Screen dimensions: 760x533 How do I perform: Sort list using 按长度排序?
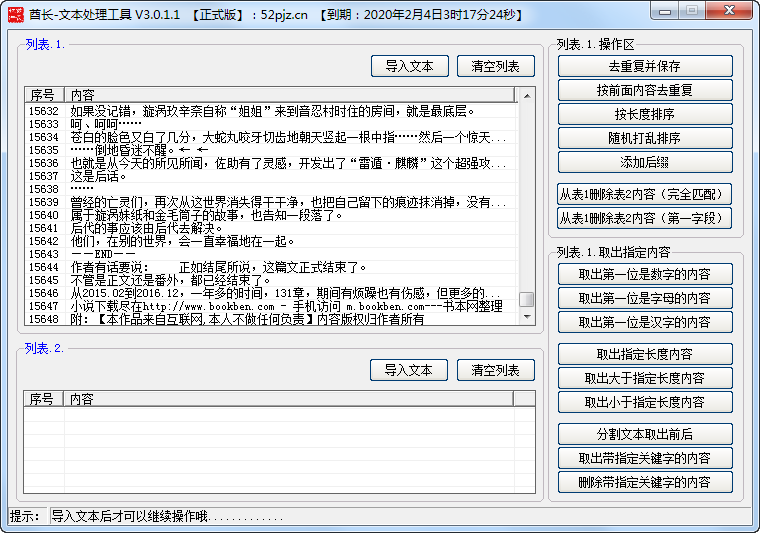click(645, 114)
